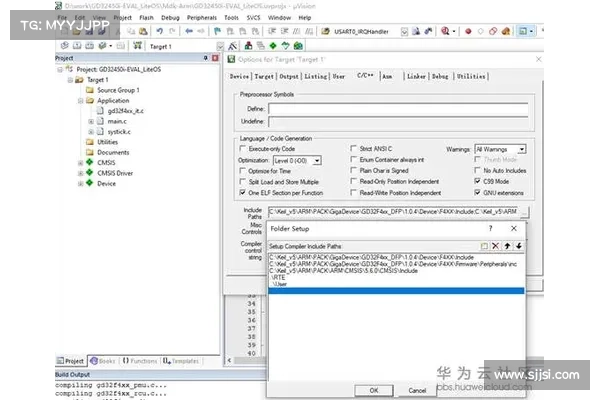Screen dimensions: 600x400
Task: Toggle Plain Char is Signed checkbox
Action: [353, 170]
